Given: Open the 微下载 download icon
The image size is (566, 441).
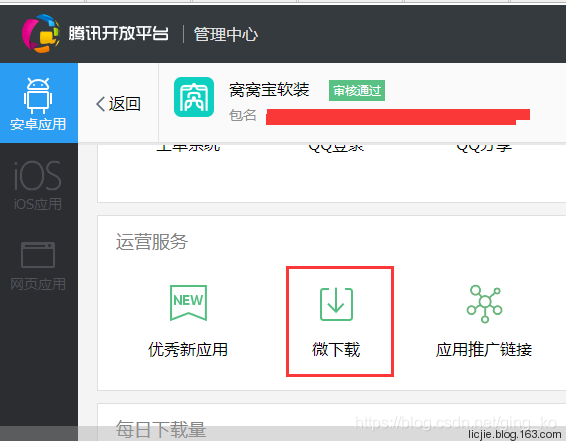Looking at the screenshot, I should click(x=336, y=304).
